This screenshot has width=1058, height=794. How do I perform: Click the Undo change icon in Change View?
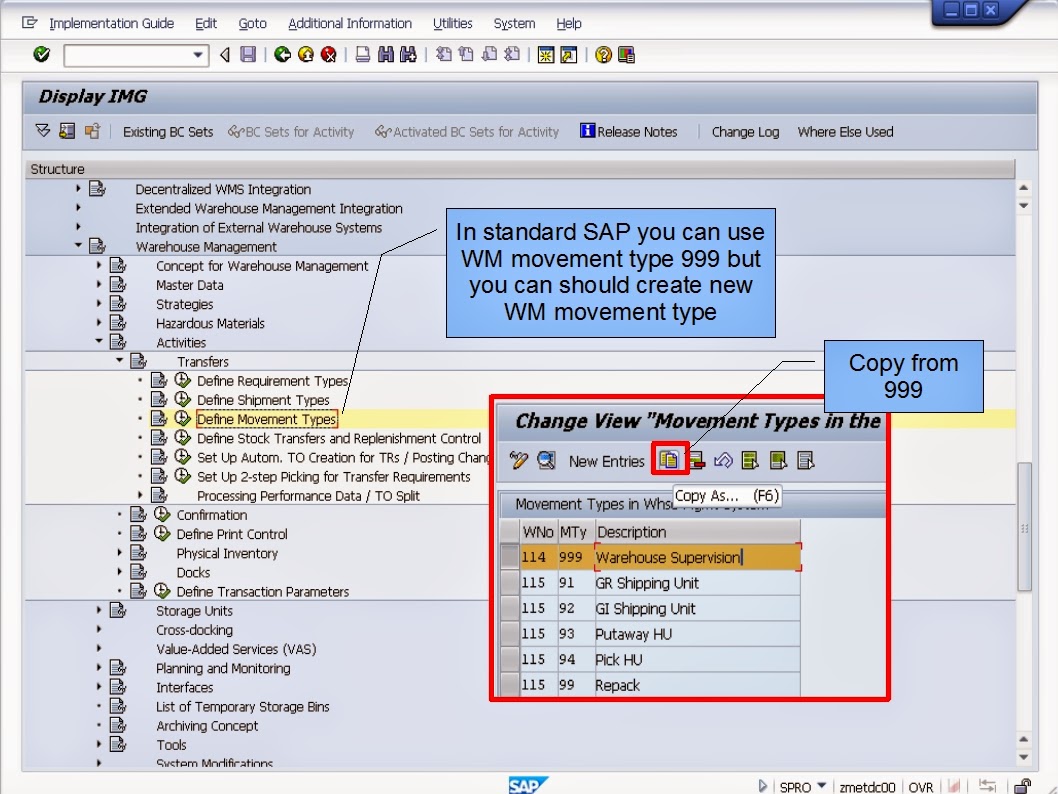point(724,458)
